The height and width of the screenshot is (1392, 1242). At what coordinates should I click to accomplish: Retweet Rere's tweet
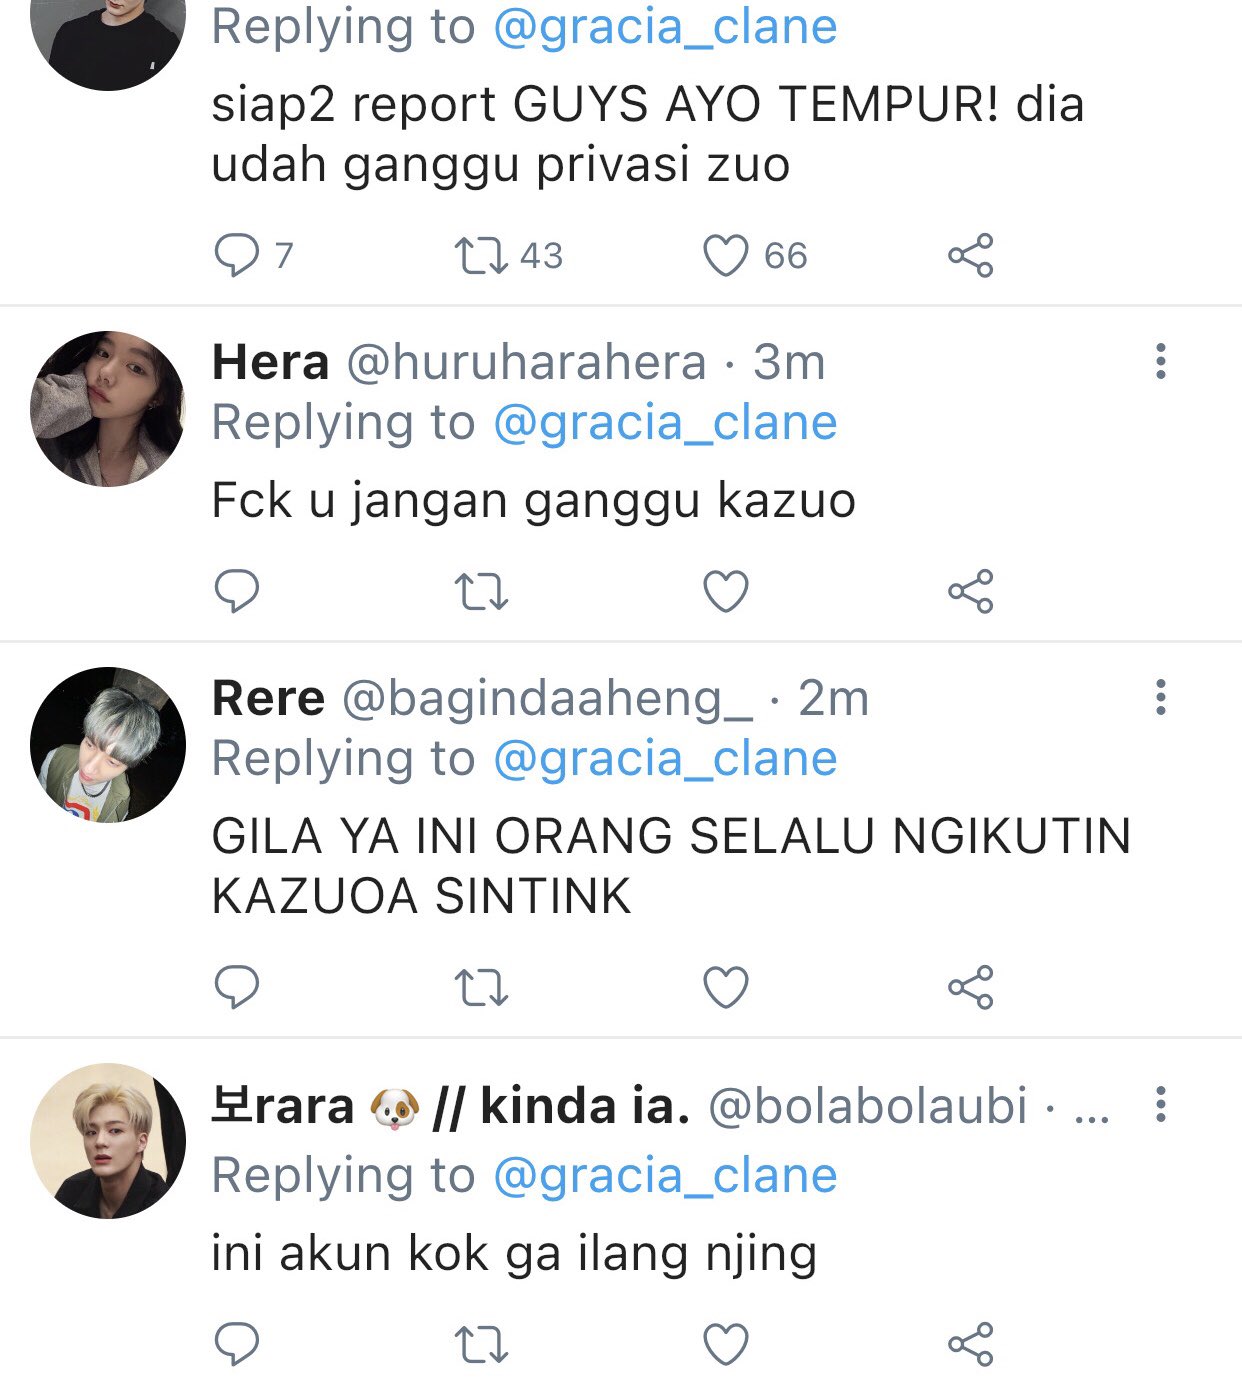pyautogui.click(x=481, y=988)
